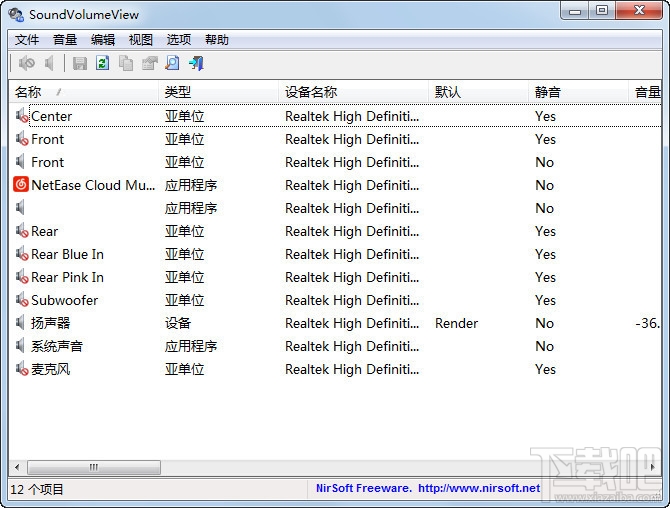Sort by the 类型 column header
This screenshot has height=508, width=670.
click(x=219, y=92)
